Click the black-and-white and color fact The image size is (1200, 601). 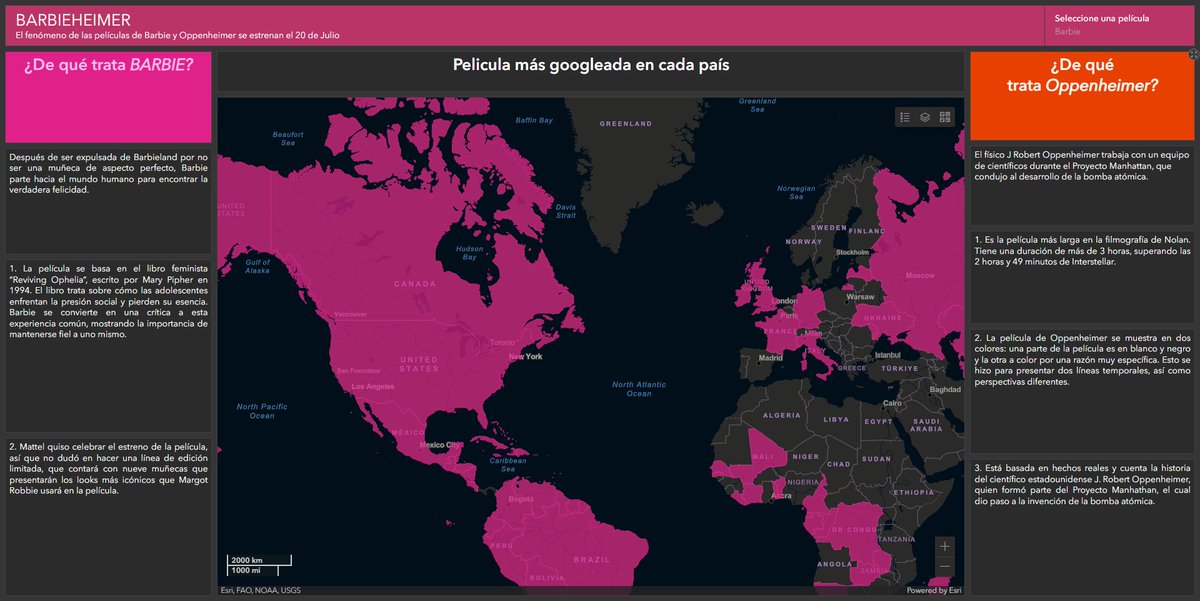pyautogui.click(x=1082, y=359)
